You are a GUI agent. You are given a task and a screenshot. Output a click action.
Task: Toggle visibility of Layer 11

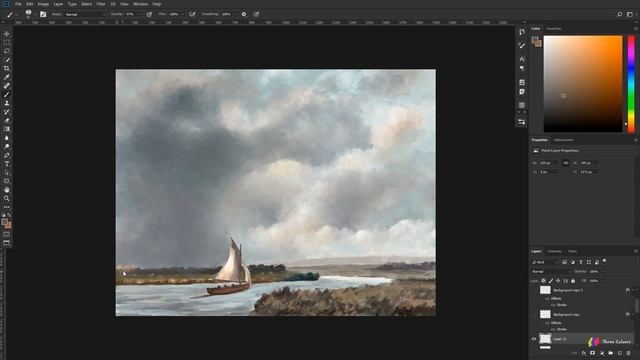point(533,339)
